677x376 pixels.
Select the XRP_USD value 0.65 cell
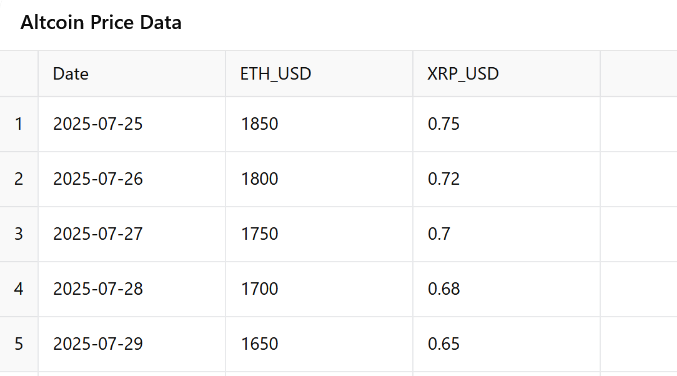506,344
